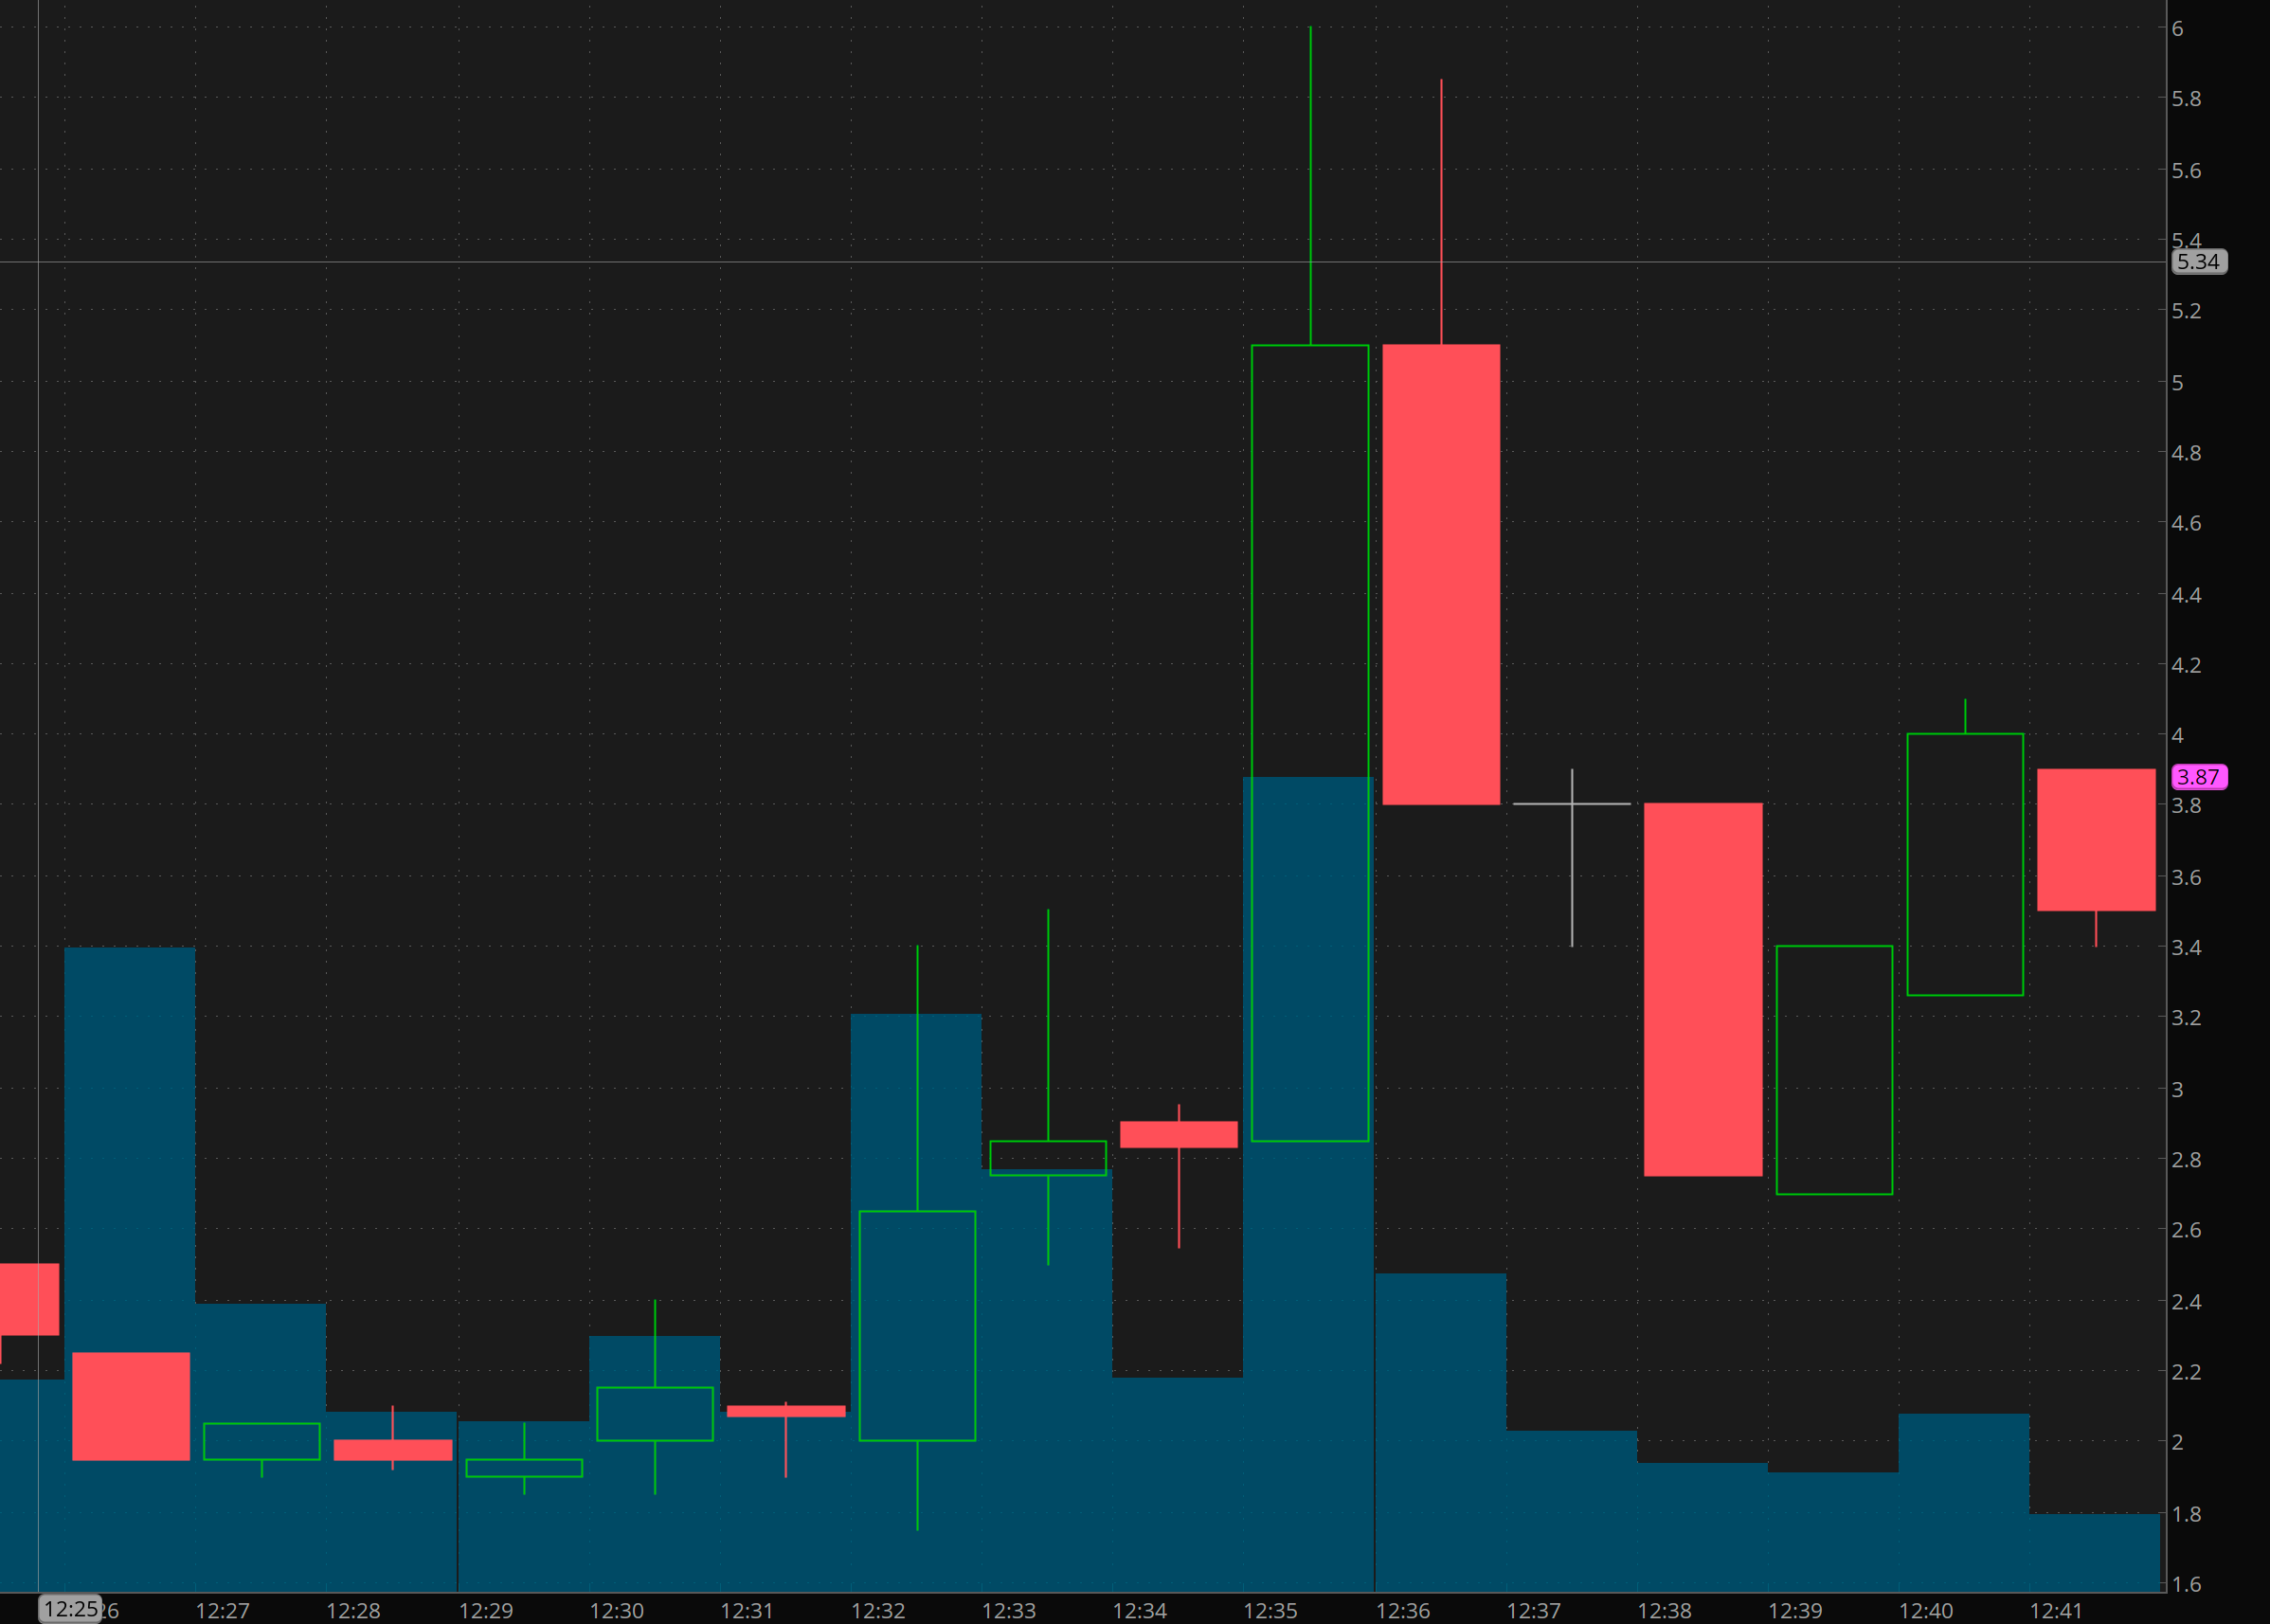2270x1624 pixels.
Task: Select the tall green 12:35 candle body
Action: (1310, 742)
